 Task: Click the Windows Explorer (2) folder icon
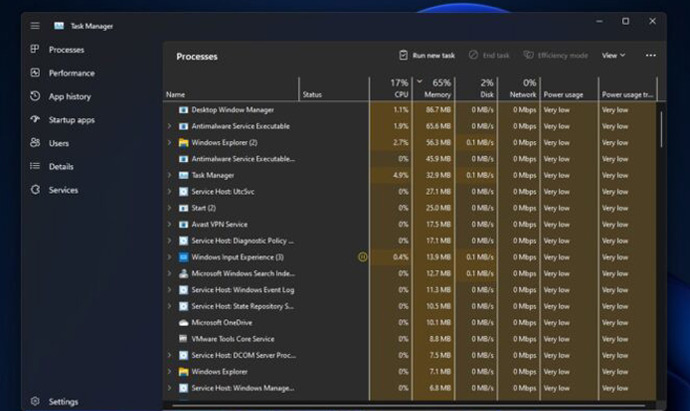[x=184, y=143]
